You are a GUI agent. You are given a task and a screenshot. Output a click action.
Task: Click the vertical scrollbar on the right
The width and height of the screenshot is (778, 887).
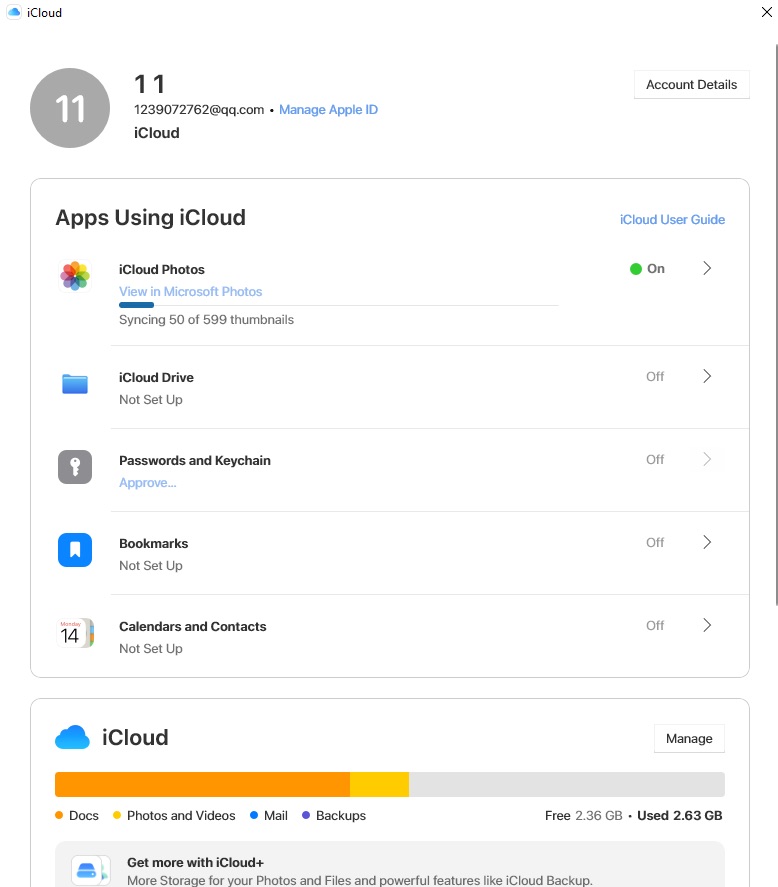(776, 320)
